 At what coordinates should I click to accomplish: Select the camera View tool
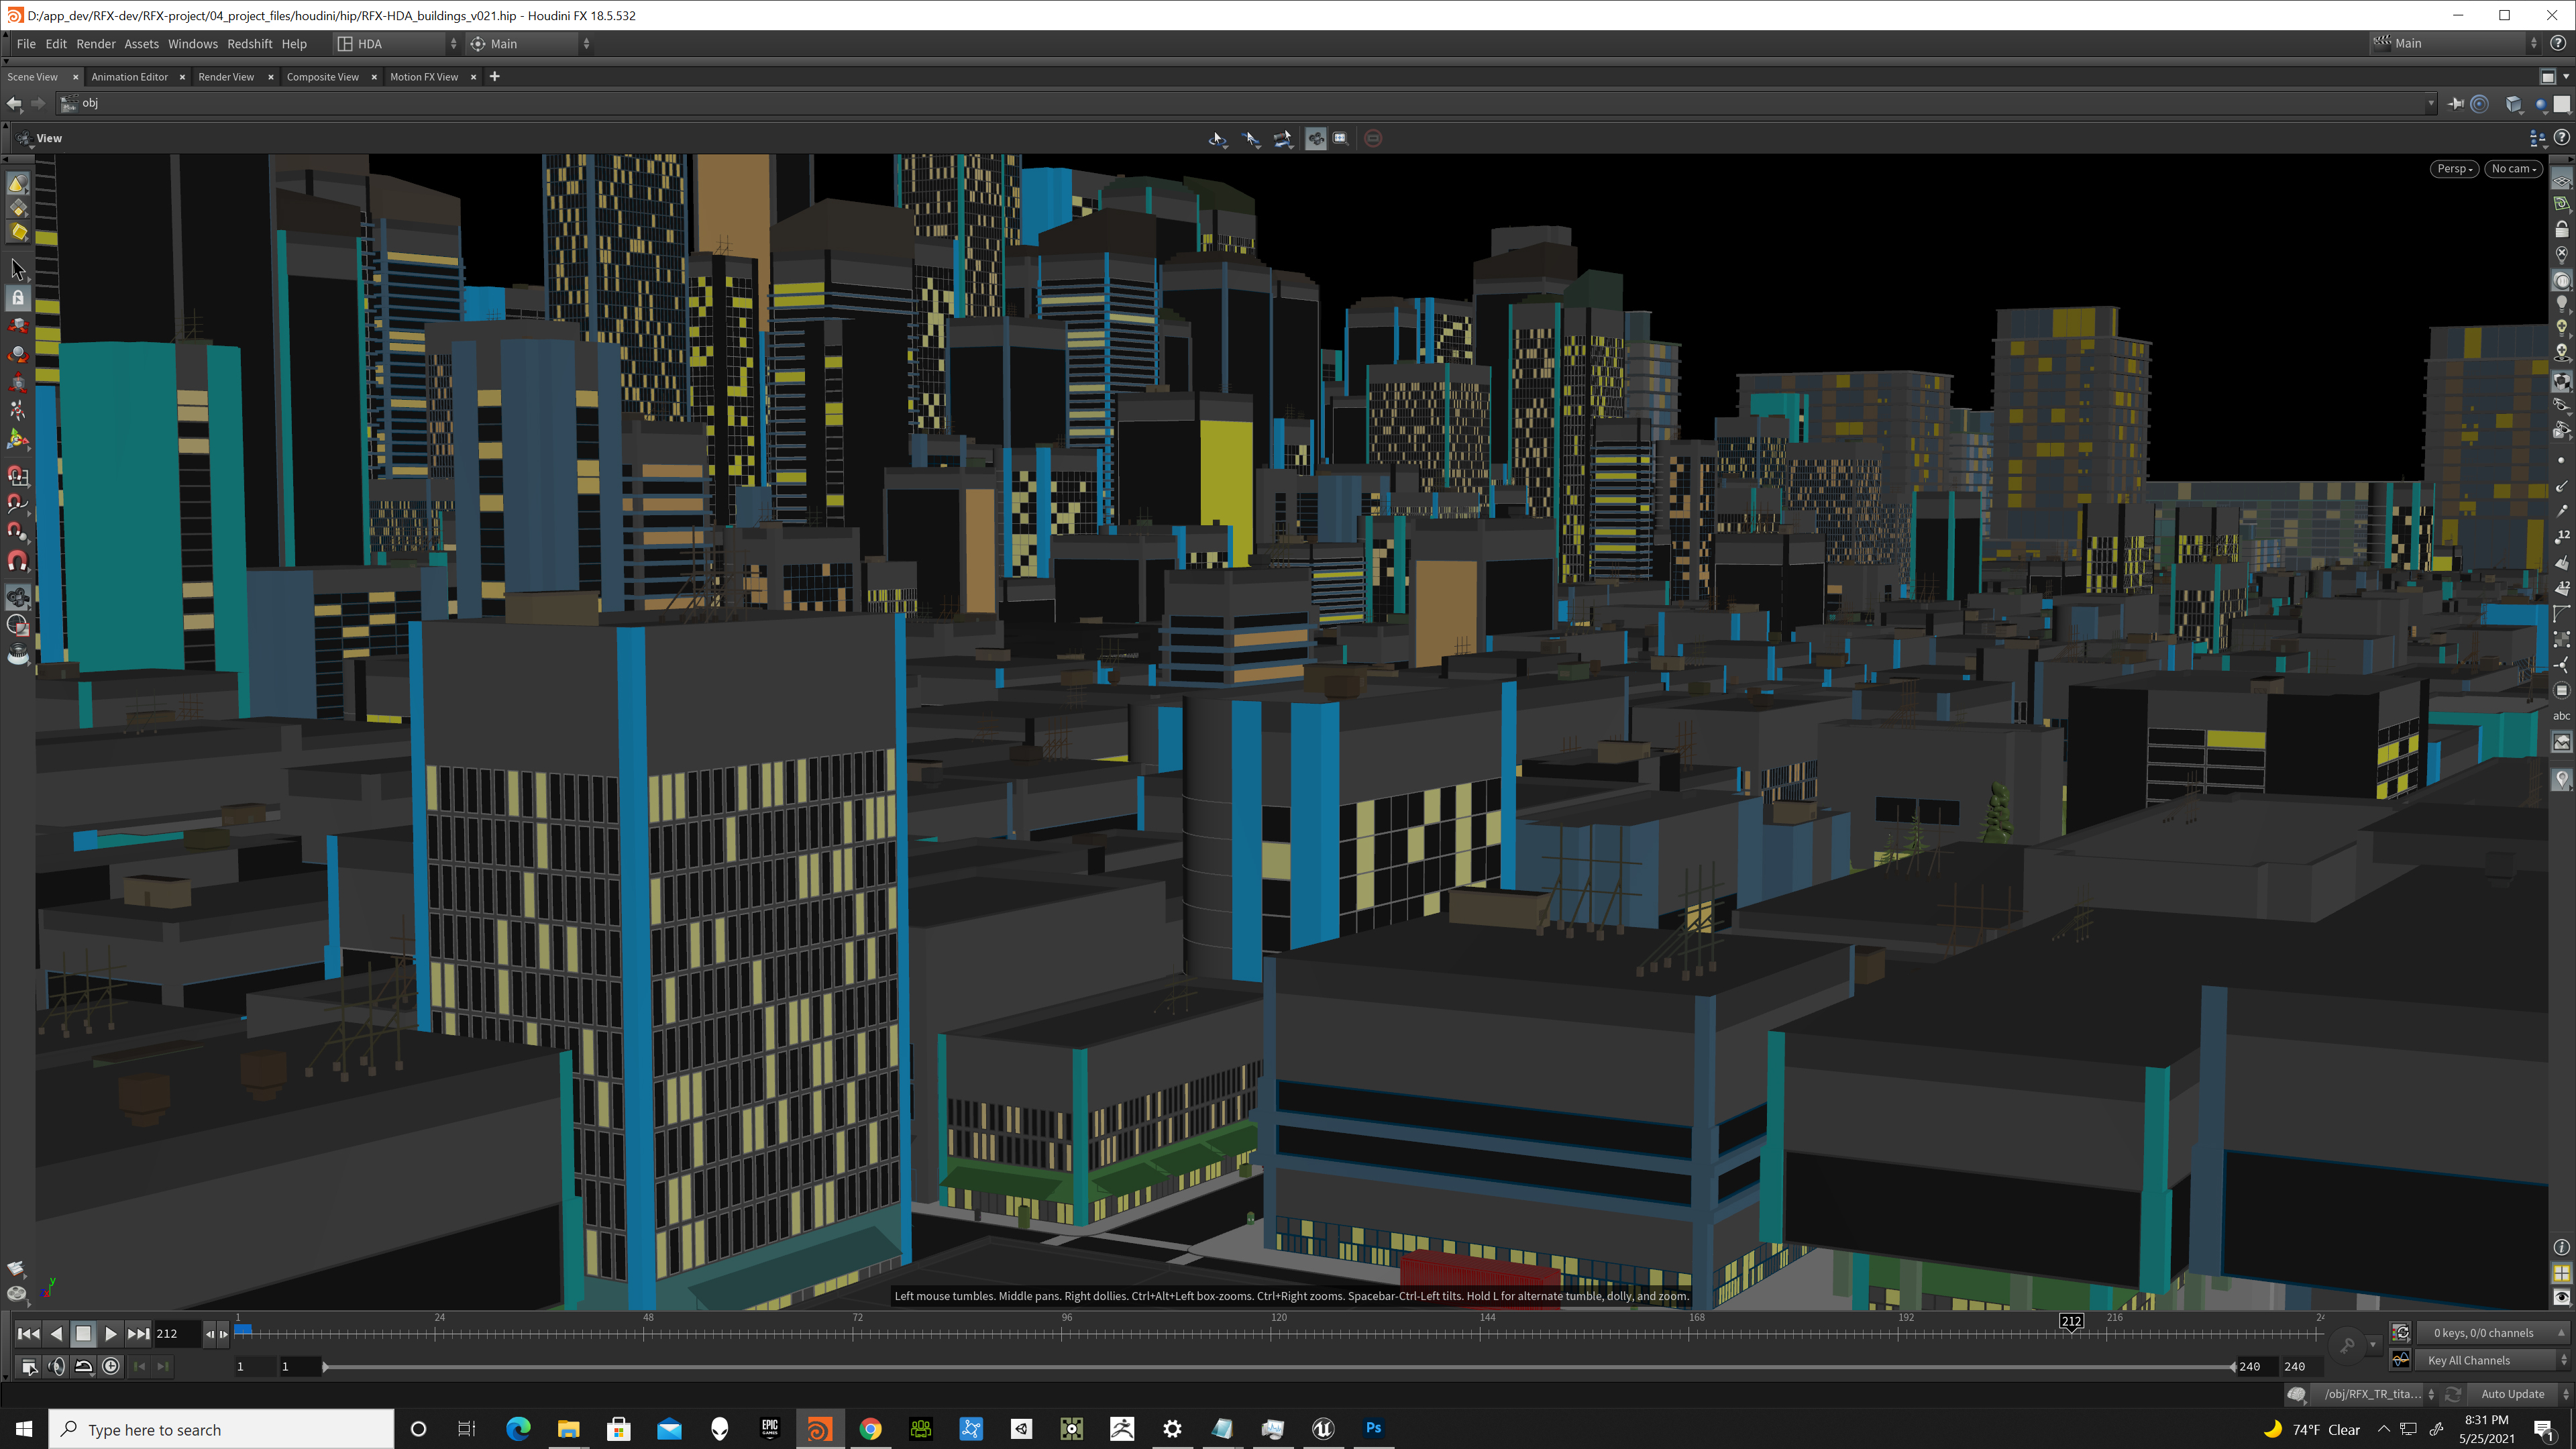18,598
